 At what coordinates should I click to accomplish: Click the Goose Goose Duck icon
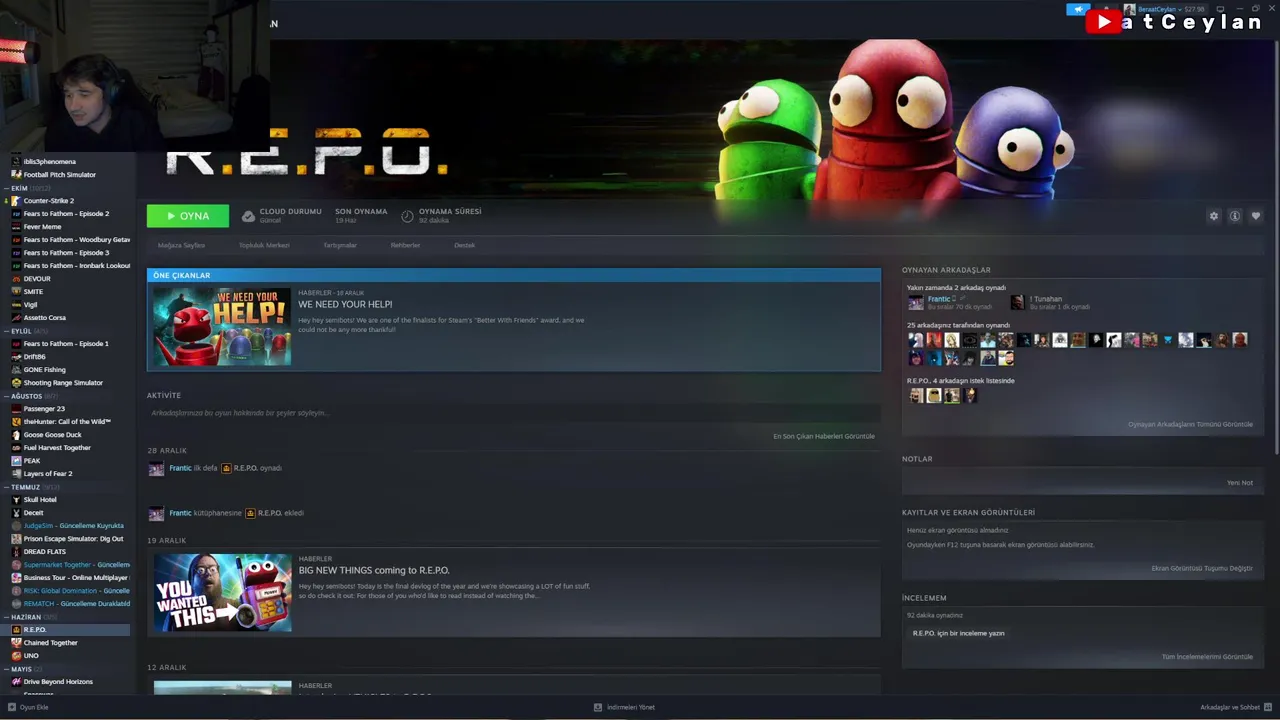coord(16,435)
